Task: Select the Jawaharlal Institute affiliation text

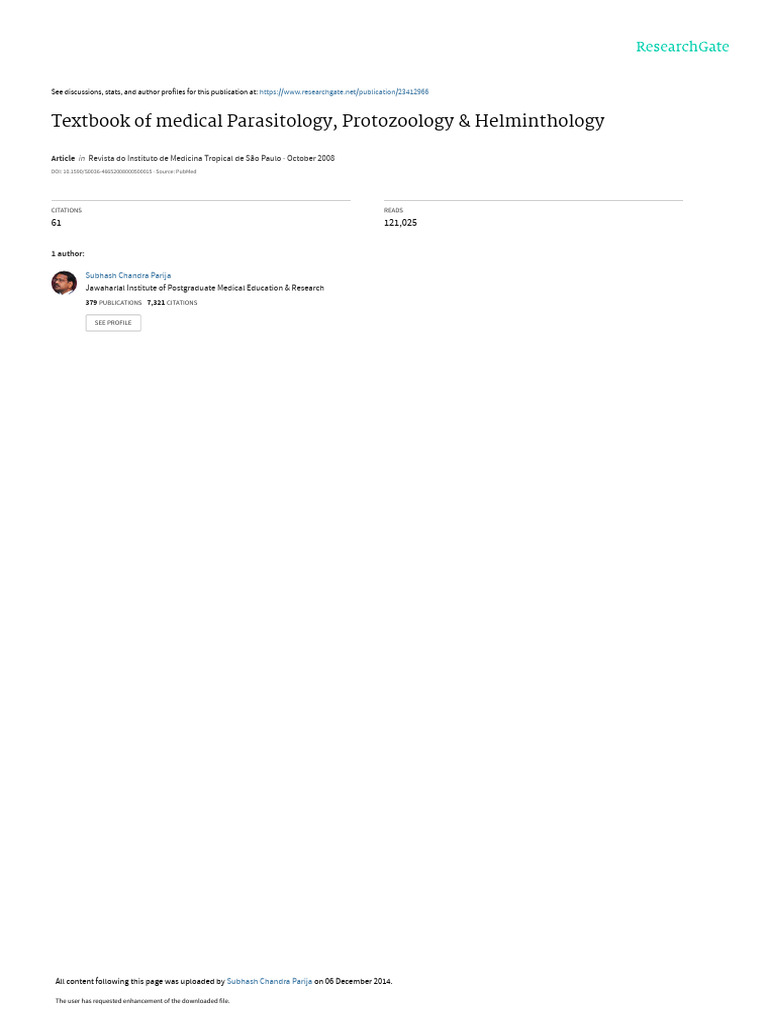Action: click(204, 288)
